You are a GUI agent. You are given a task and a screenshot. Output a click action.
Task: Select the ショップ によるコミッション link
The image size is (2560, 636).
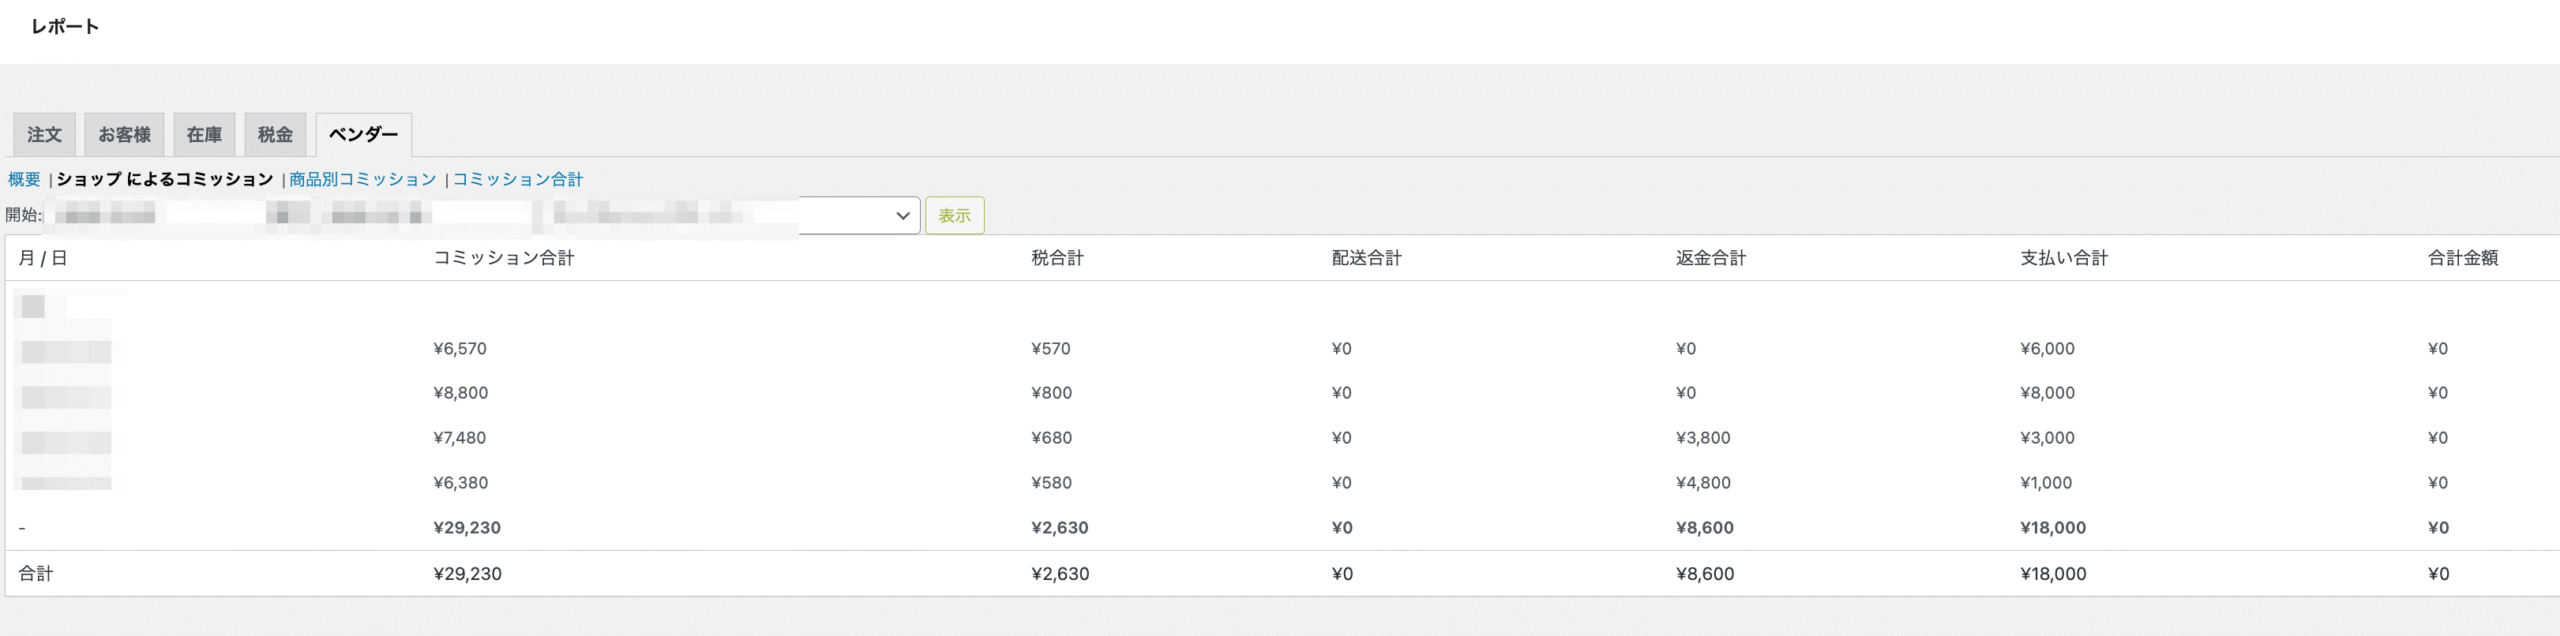click(165, 180)
